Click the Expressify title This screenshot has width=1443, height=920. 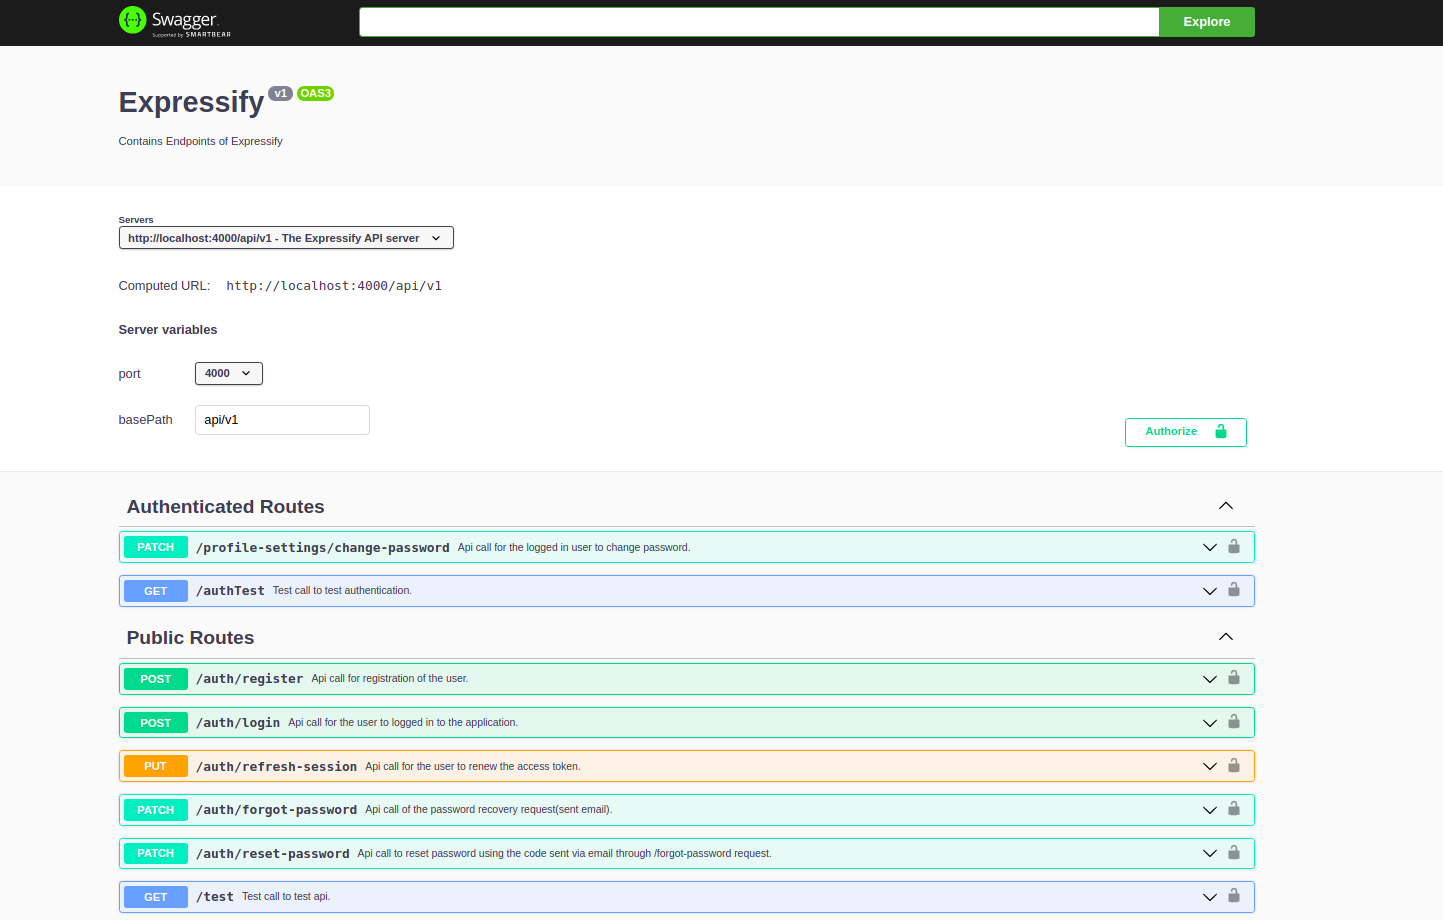pos(191,102)
